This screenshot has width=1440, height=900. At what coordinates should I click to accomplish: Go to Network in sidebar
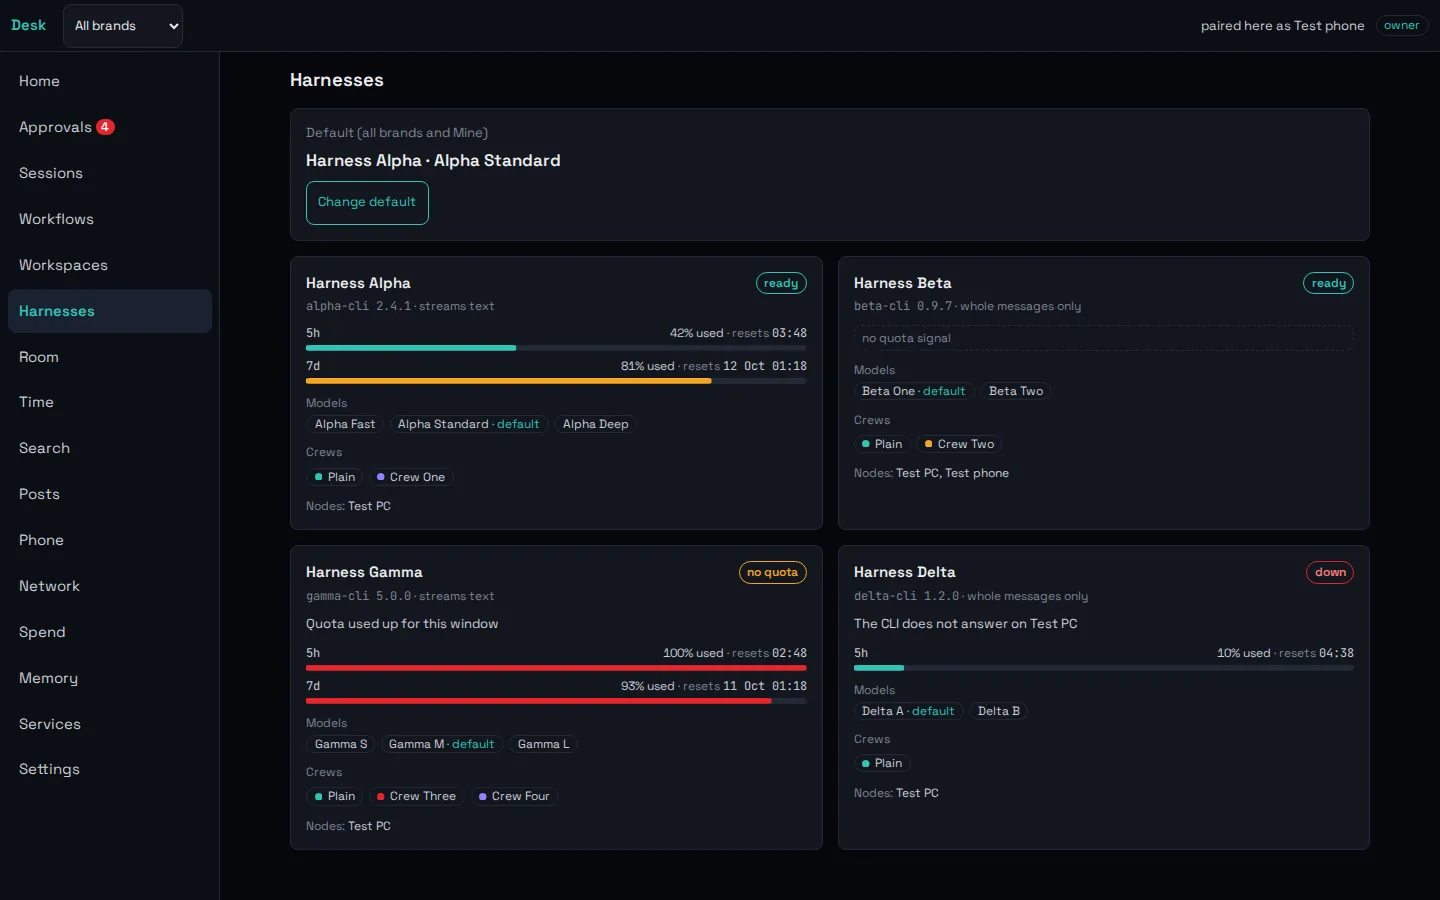point(110,586)
